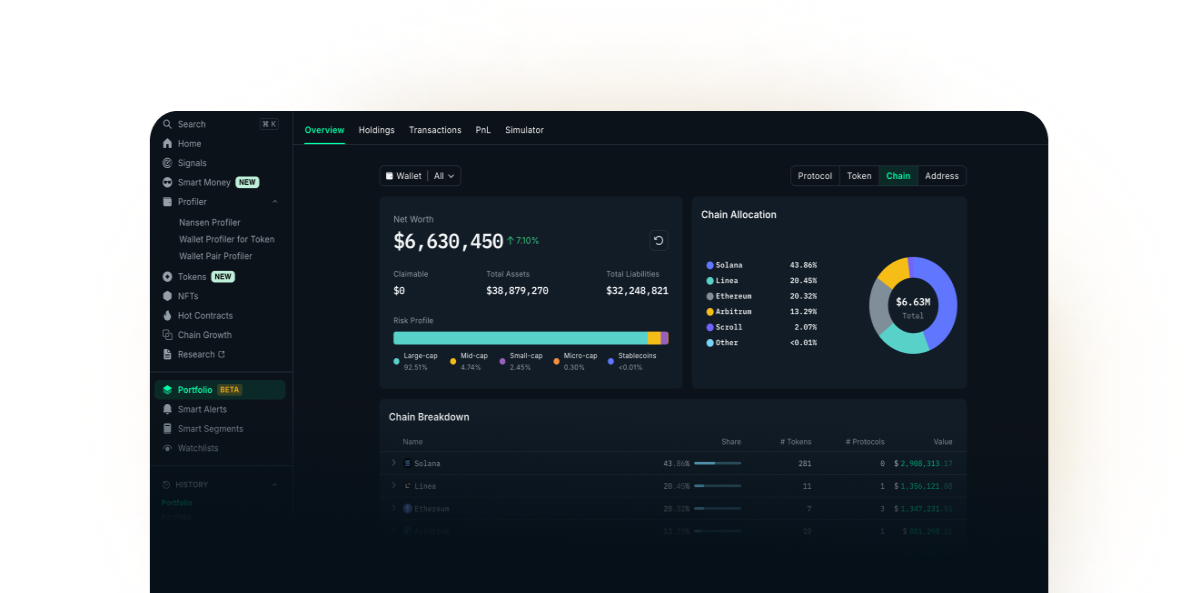Sort table by the Value column header

pos(943,441)
